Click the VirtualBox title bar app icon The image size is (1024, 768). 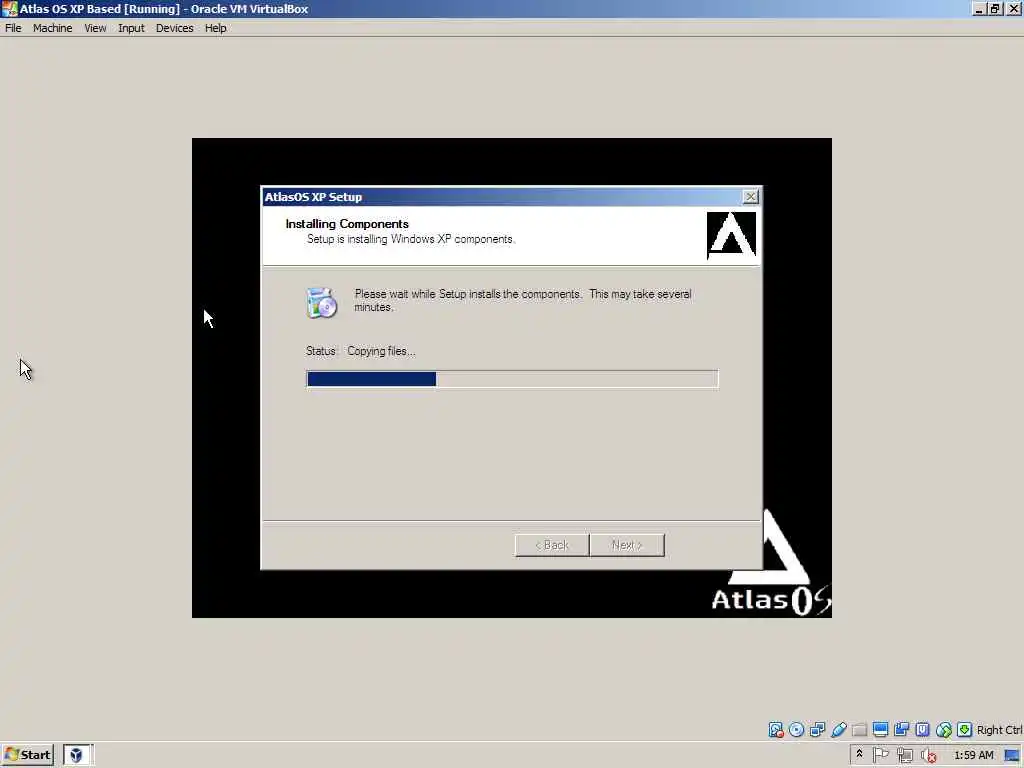[9, 9]
